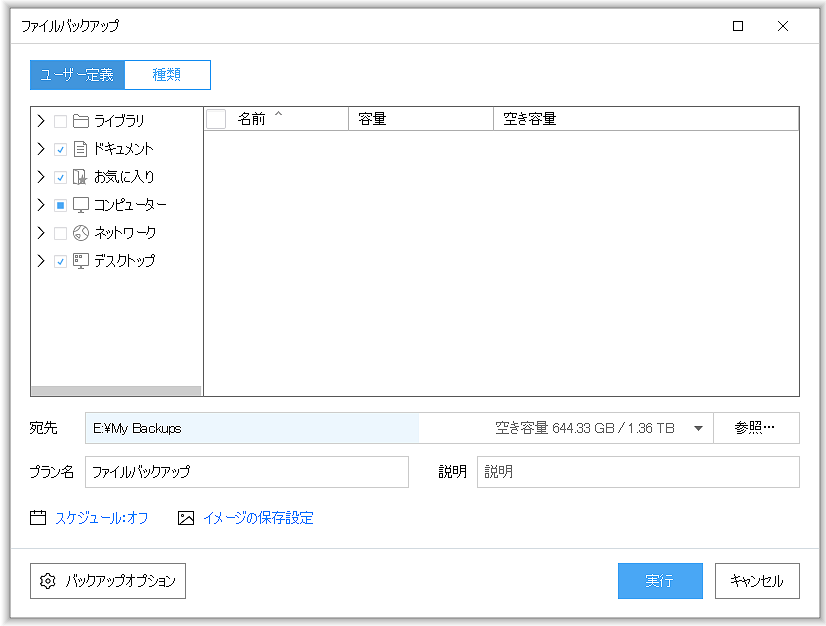This screenshot has height=626, width=826.
Task: Click the Desktop icon in tree
Action: click(x=81, y=261)
